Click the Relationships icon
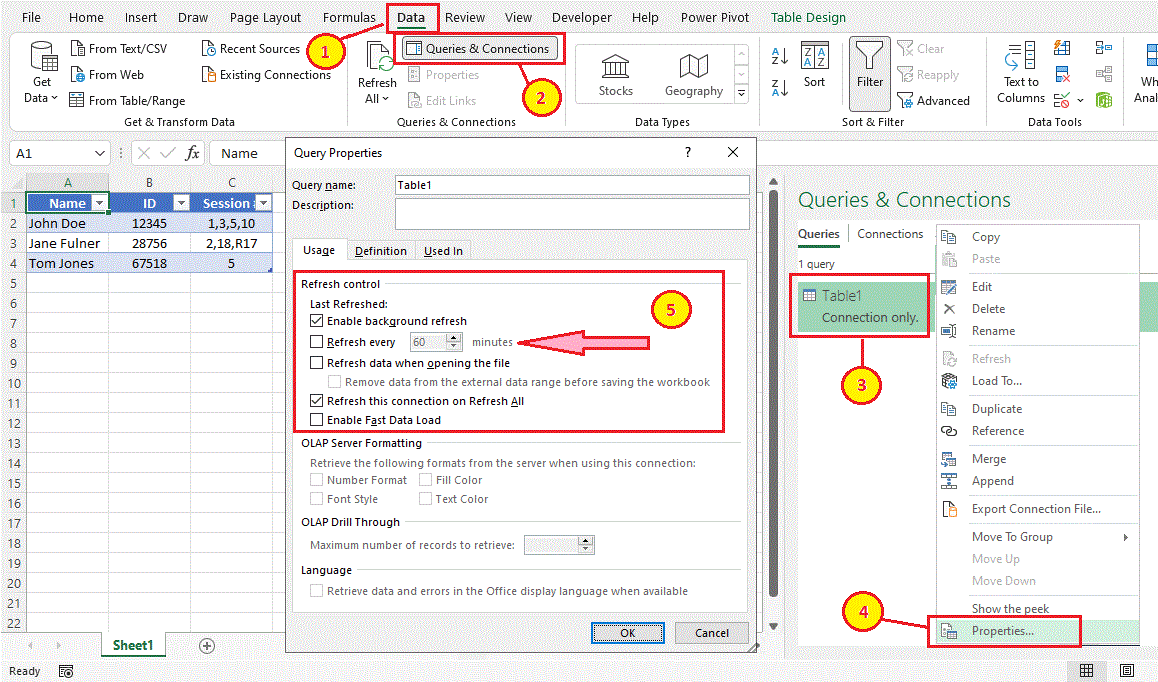Viewport: 1158px width, 682px height. 1104,75
